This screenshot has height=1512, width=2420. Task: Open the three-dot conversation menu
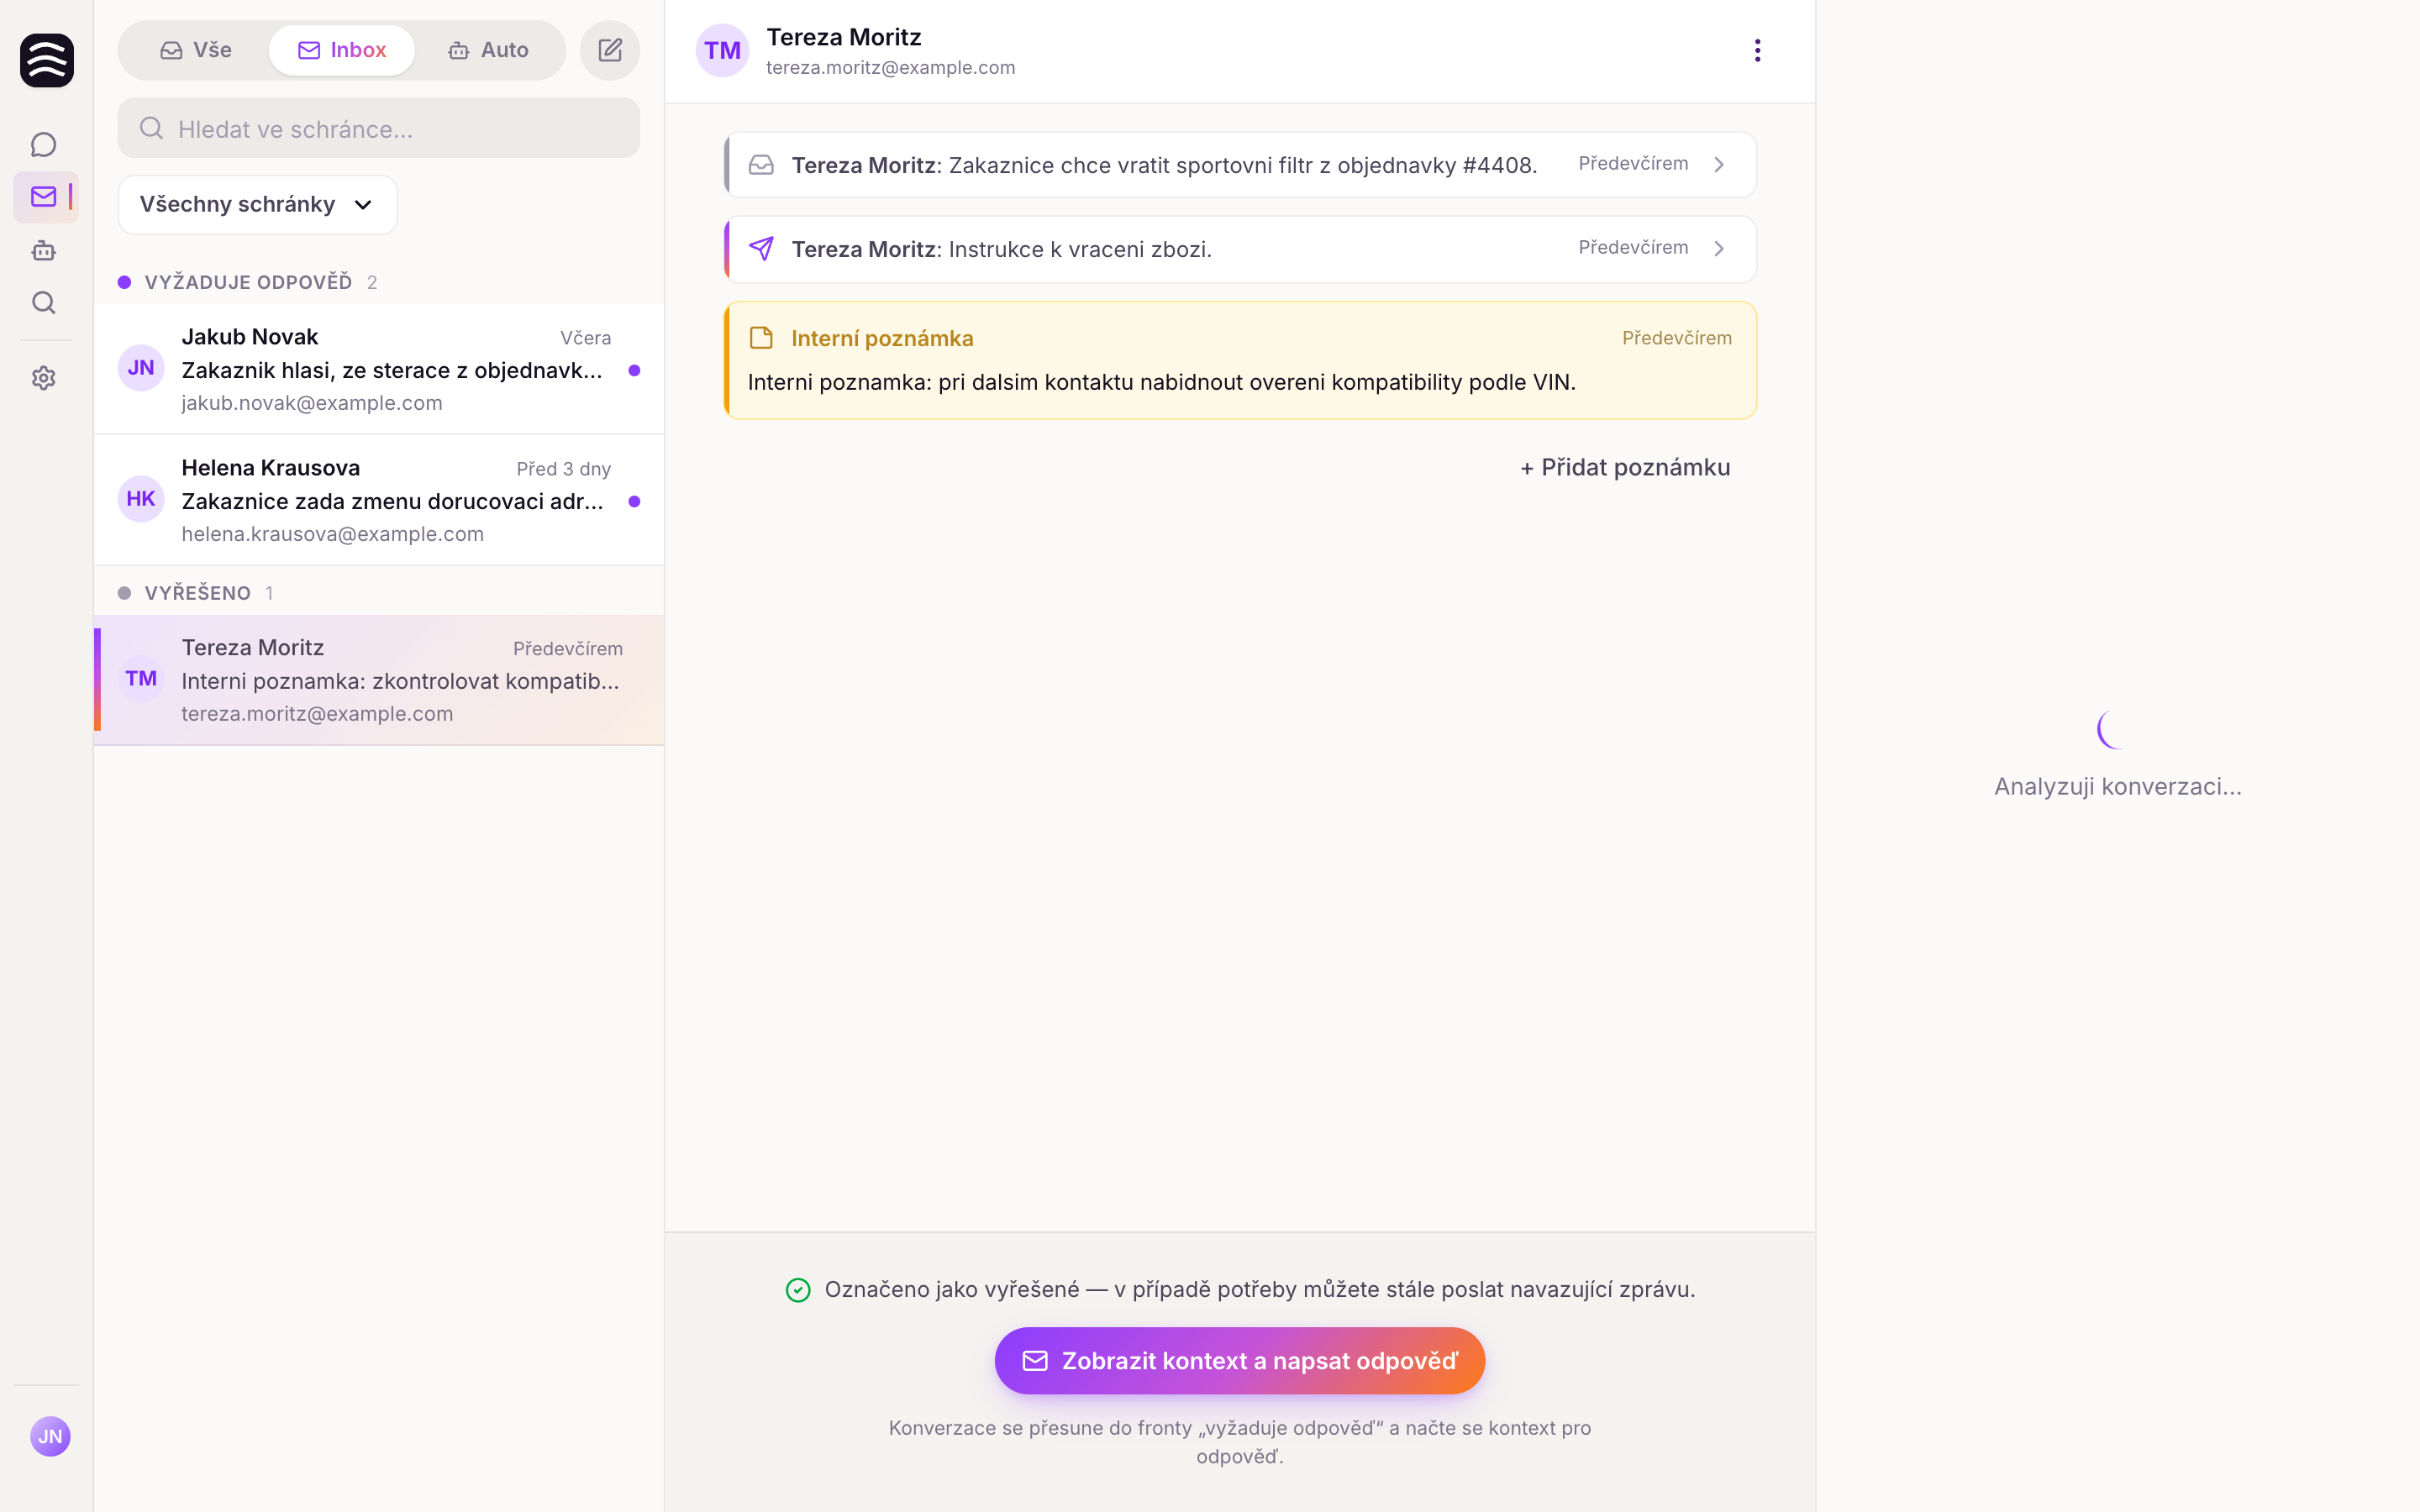(1757, 50)
